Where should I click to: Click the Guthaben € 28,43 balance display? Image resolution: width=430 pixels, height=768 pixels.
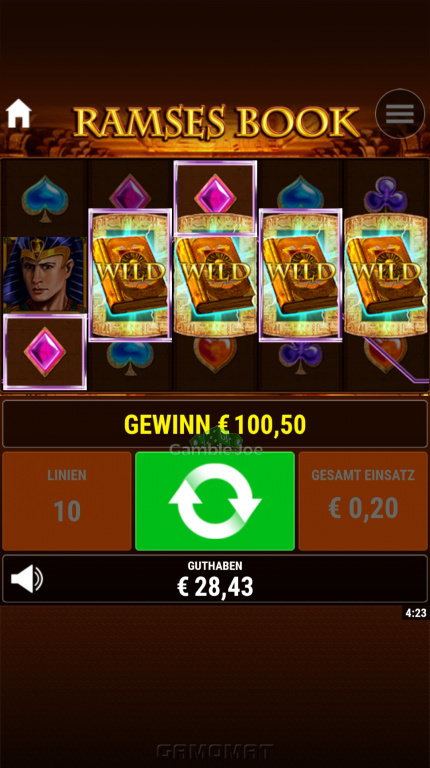tap(215, 579)
